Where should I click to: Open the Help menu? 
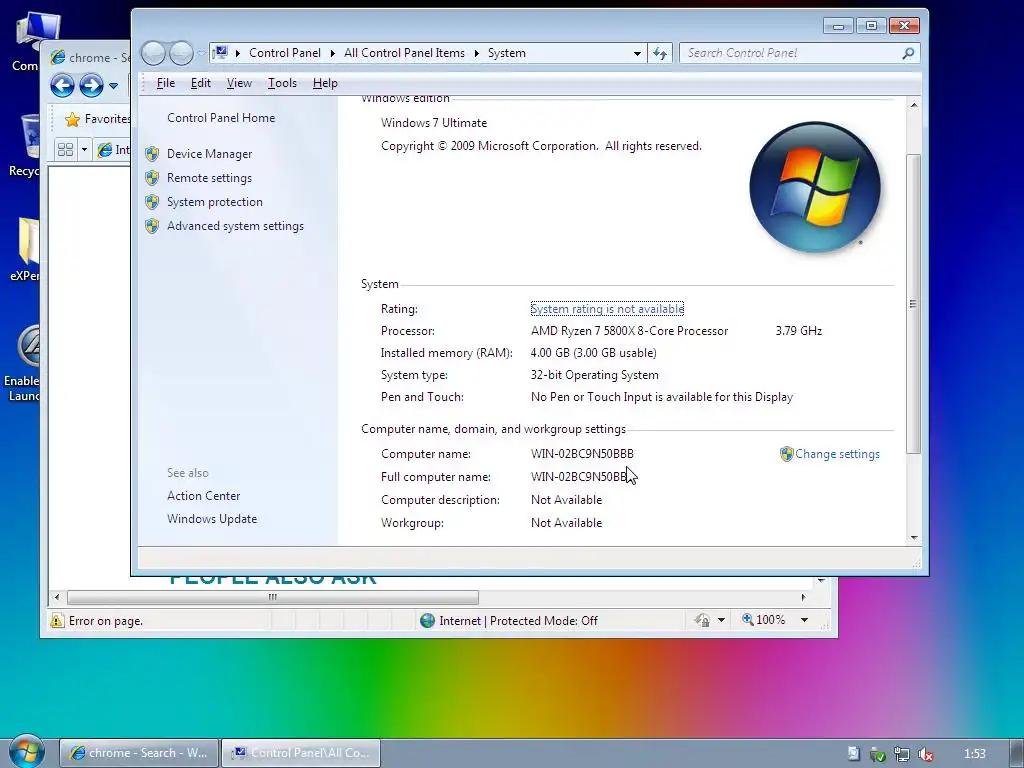coord(325,83)
